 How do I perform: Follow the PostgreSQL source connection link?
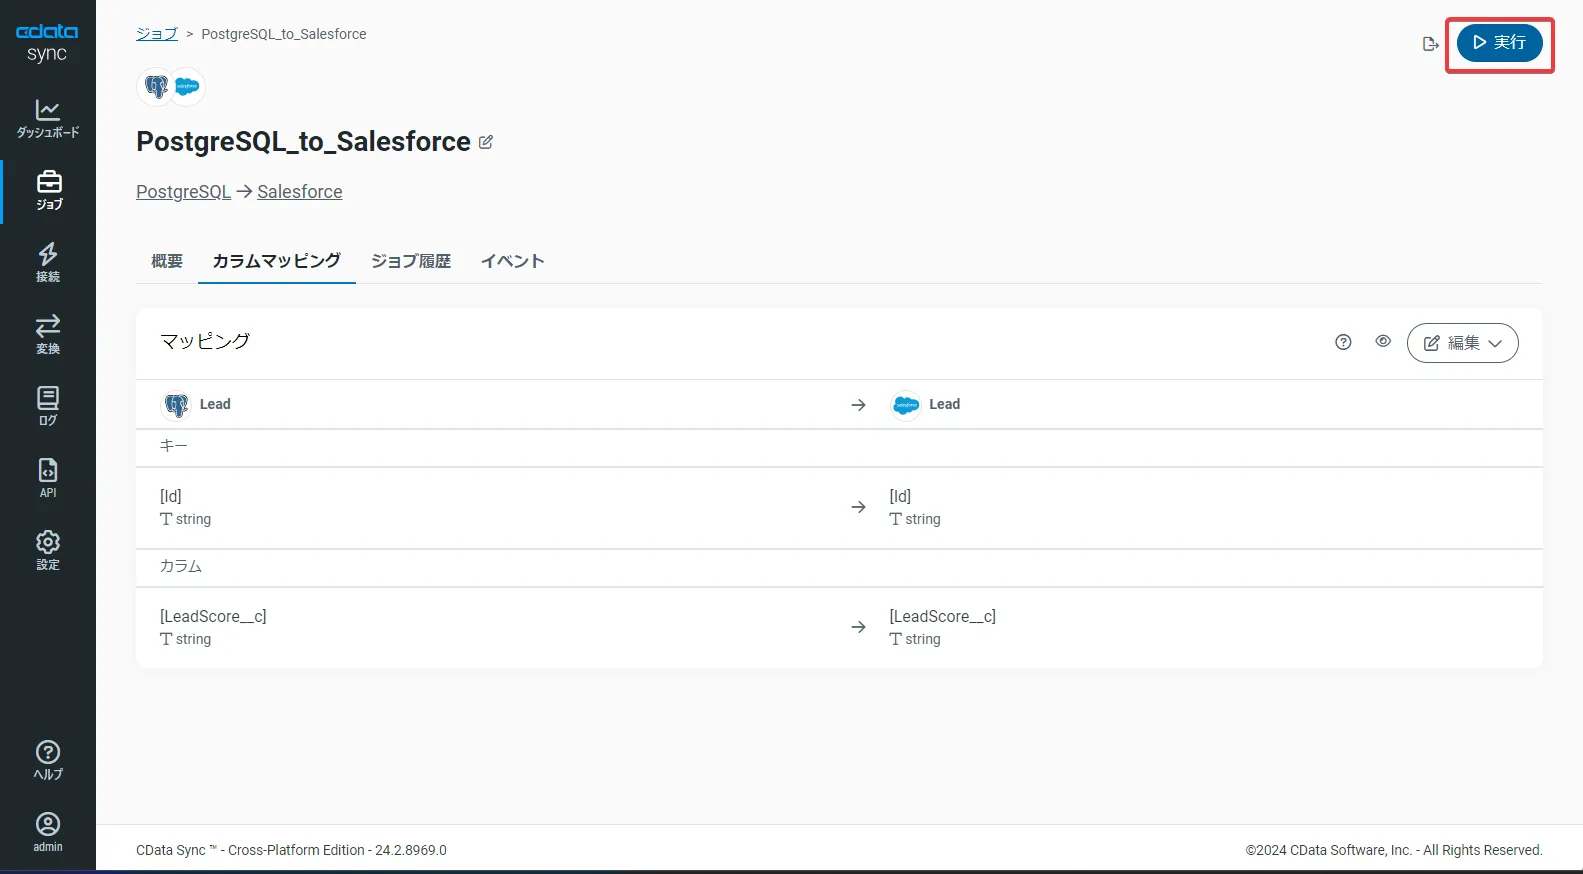(183, 192)
